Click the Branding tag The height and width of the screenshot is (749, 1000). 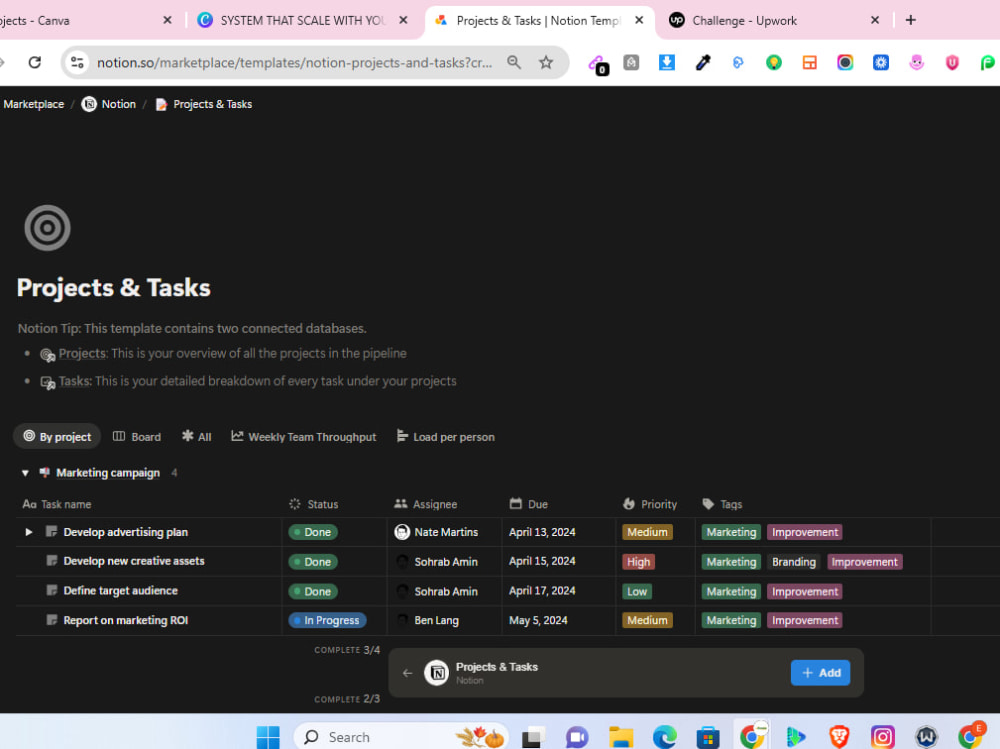click(x=793, y=561)
